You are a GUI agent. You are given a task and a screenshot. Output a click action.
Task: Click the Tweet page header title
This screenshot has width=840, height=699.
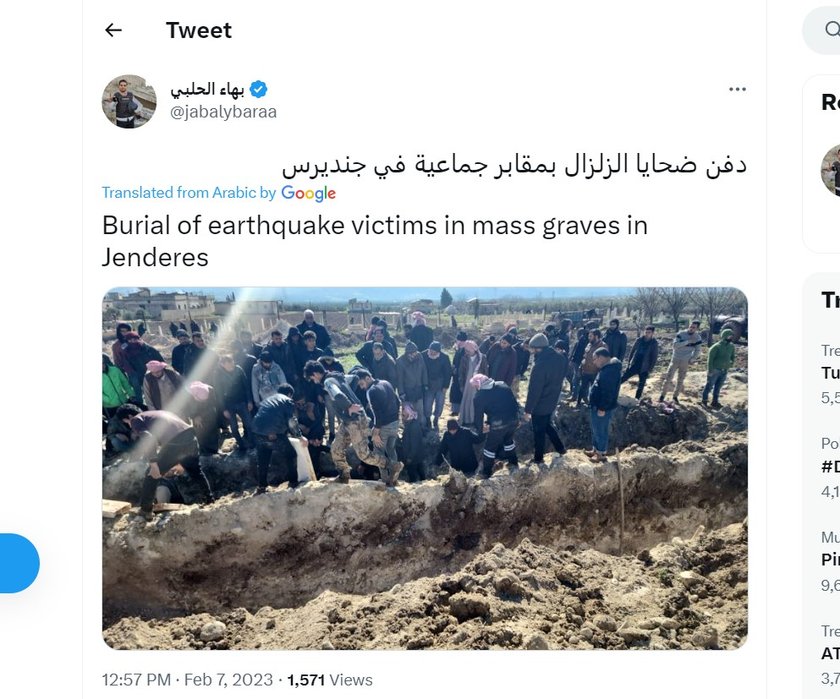(x=199, y=31)
